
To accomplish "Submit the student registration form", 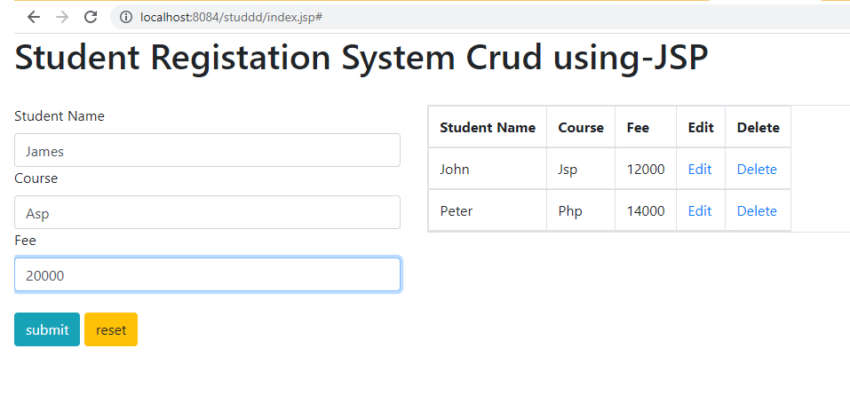I will 47,329.
